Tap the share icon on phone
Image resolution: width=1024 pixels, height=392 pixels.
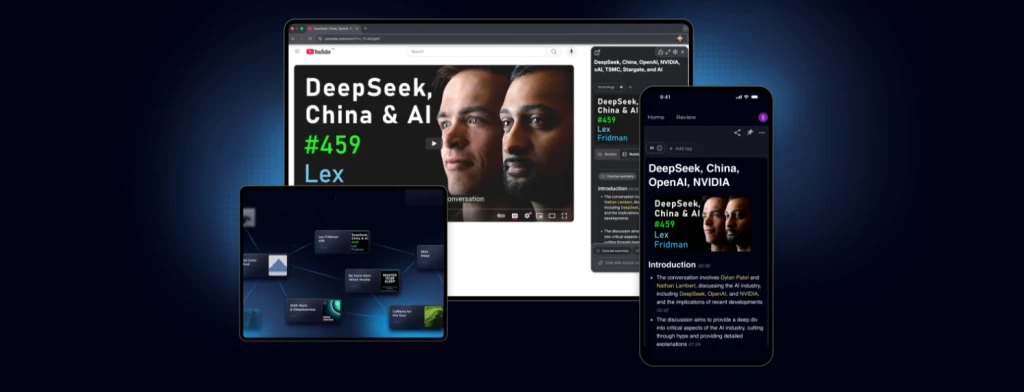737,133
